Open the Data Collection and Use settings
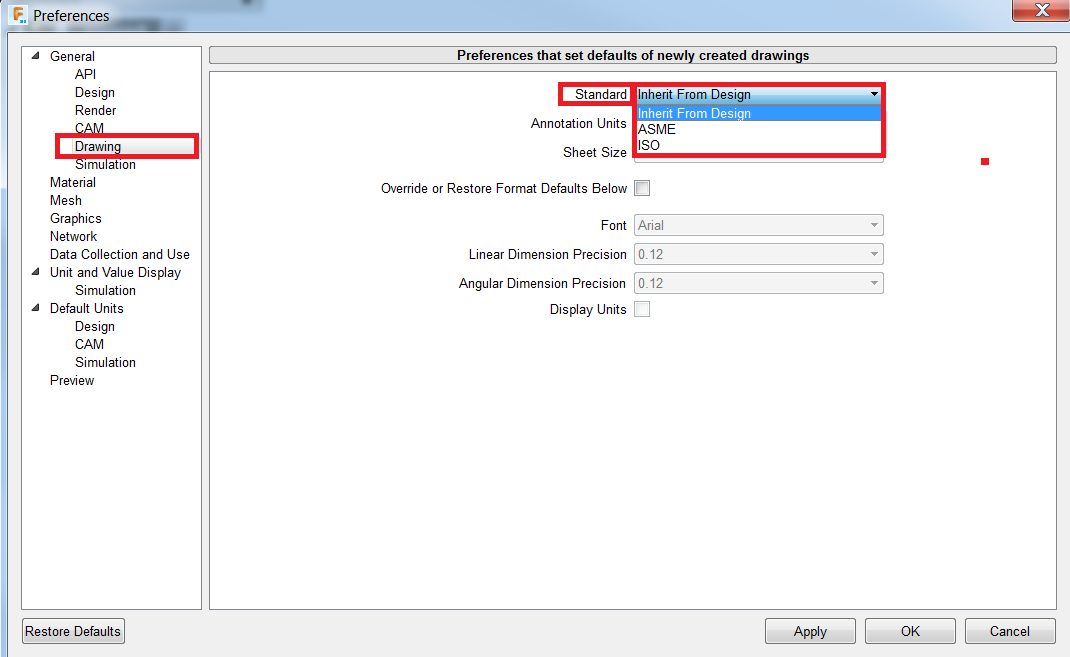The width and height of the screenshot is (1070, 657). (x=119, y=254)
